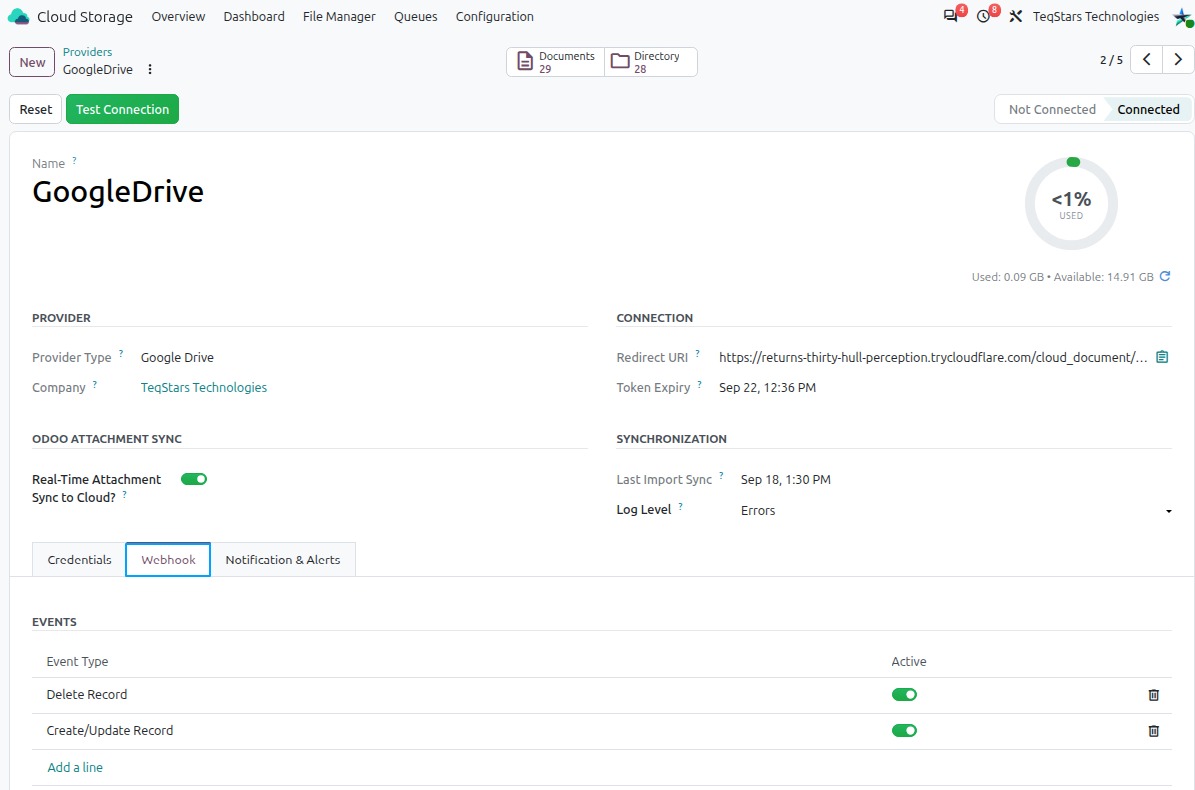Open the TeqStars Technologies company switcher

pyautogui.click(x=1095, y=16)
